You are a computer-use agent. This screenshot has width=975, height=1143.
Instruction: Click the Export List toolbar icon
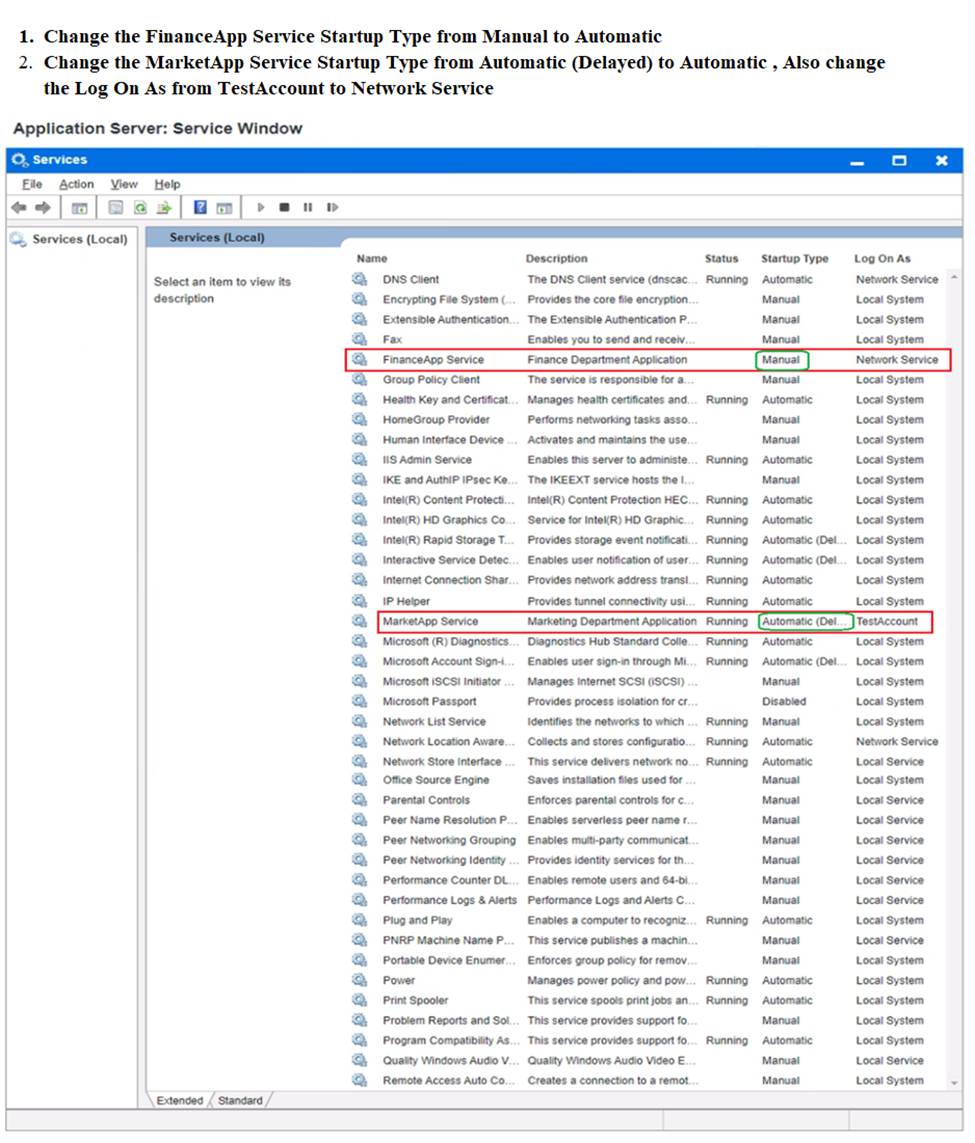click(x=164, y=208)
